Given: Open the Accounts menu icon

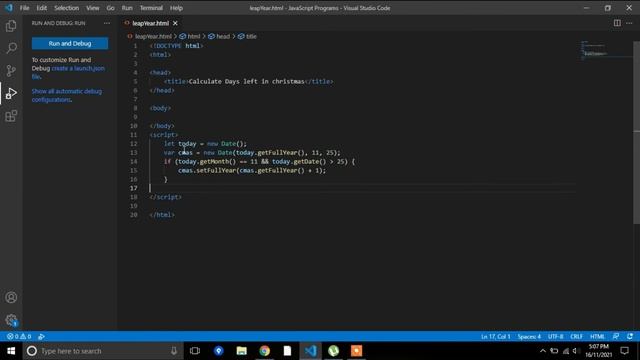Looking at the screenshot, I should [x=11, y=297].
